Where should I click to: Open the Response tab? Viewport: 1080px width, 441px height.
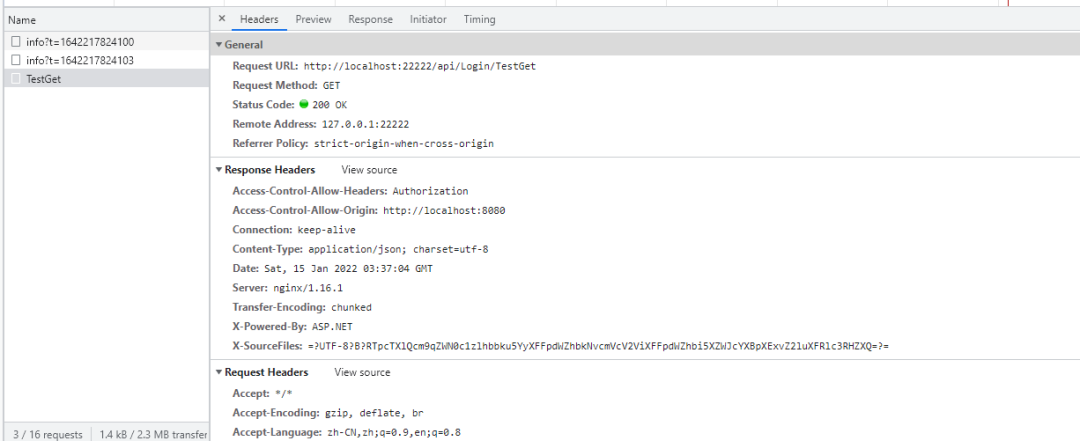371,19
